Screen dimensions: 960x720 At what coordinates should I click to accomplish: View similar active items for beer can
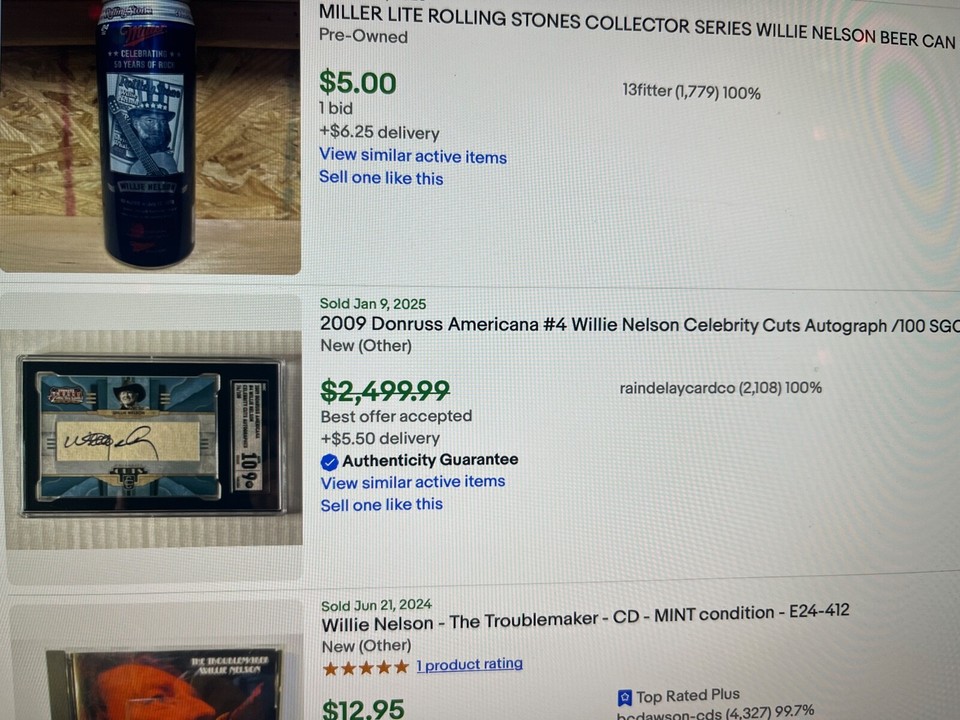pos(413,156)
